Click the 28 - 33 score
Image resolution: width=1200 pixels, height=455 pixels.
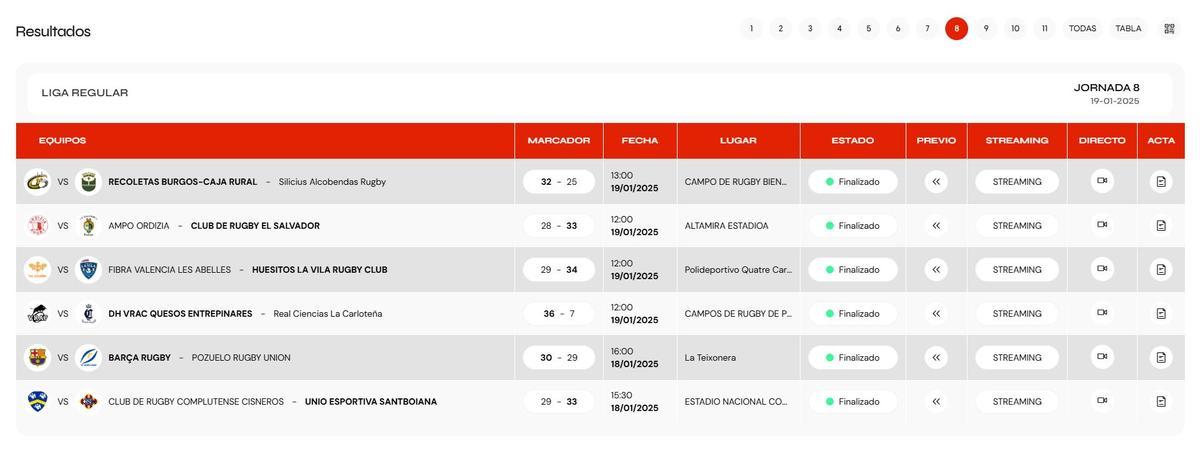559,226
